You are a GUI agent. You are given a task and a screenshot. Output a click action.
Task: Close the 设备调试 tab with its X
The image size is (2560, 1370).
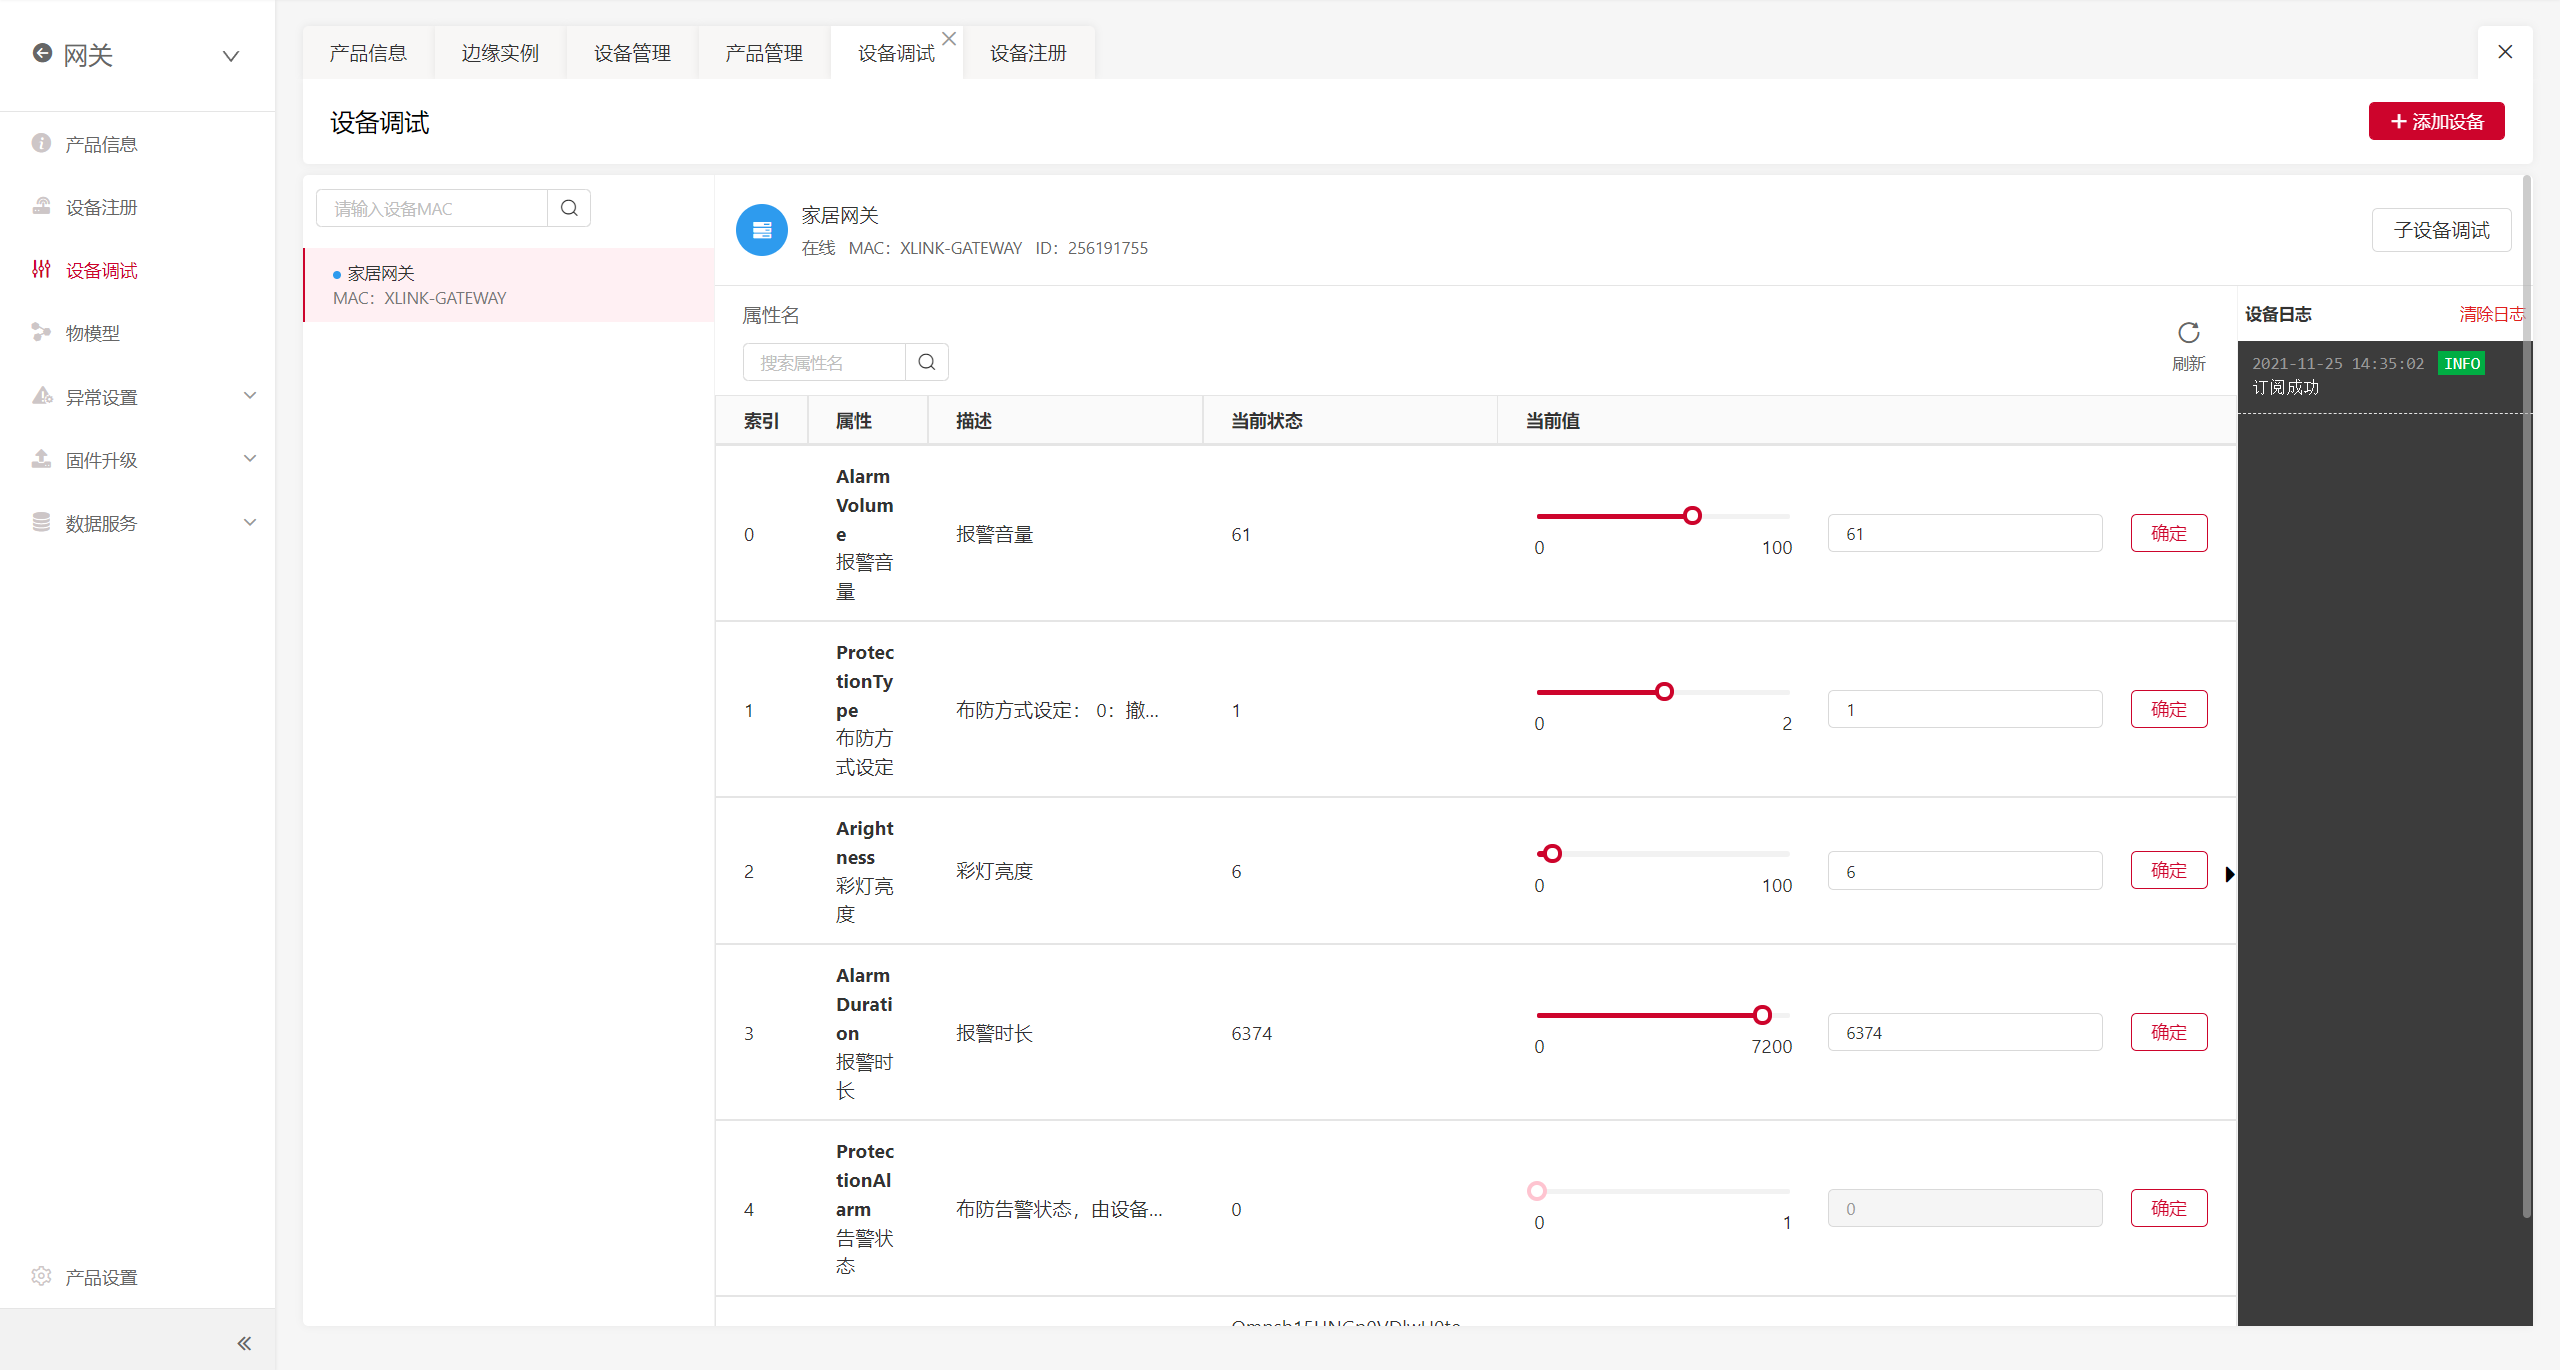click(x=949, y=39)
